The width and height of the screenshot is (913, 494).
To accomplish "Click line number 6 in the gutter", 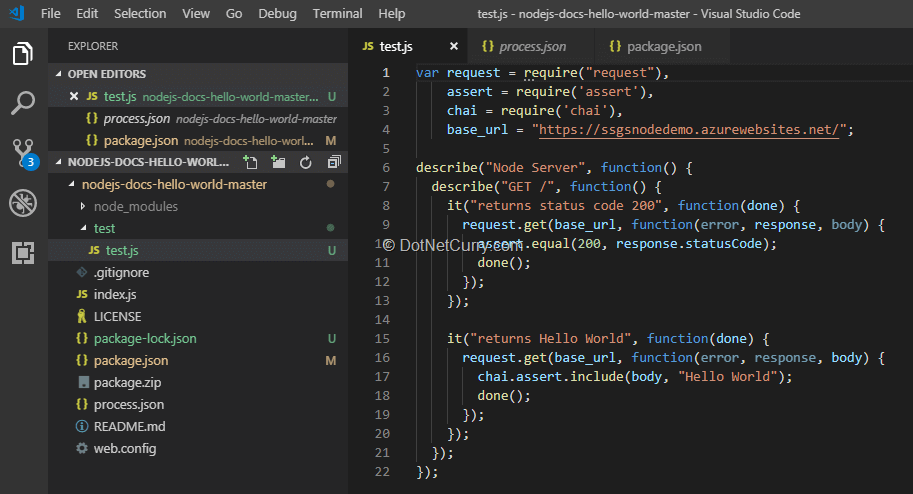I will pyautogui.click(x=386, y=168).
